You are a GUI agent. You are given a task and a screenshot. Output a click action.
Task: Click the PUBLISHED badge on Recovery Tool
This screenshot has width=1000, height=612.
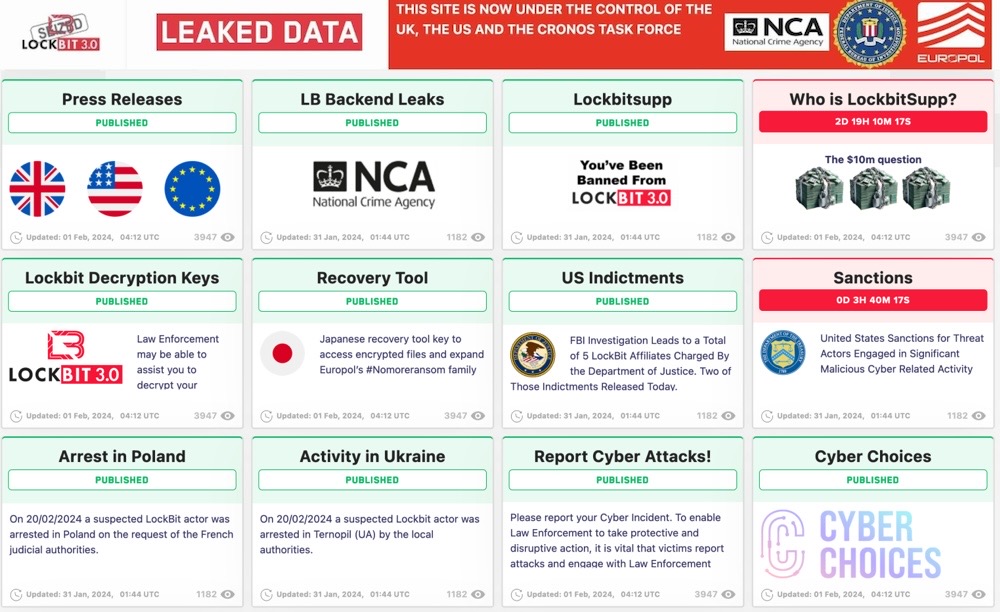[372, 300]
